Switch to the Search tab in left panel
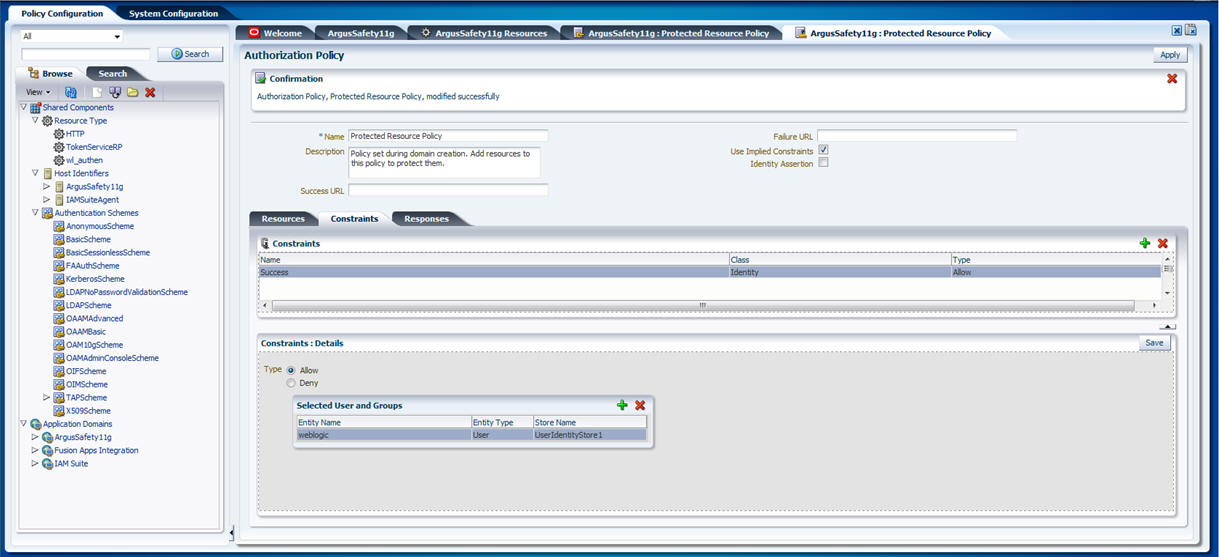This screenshot has height=557, width=1219. point(113,73)
